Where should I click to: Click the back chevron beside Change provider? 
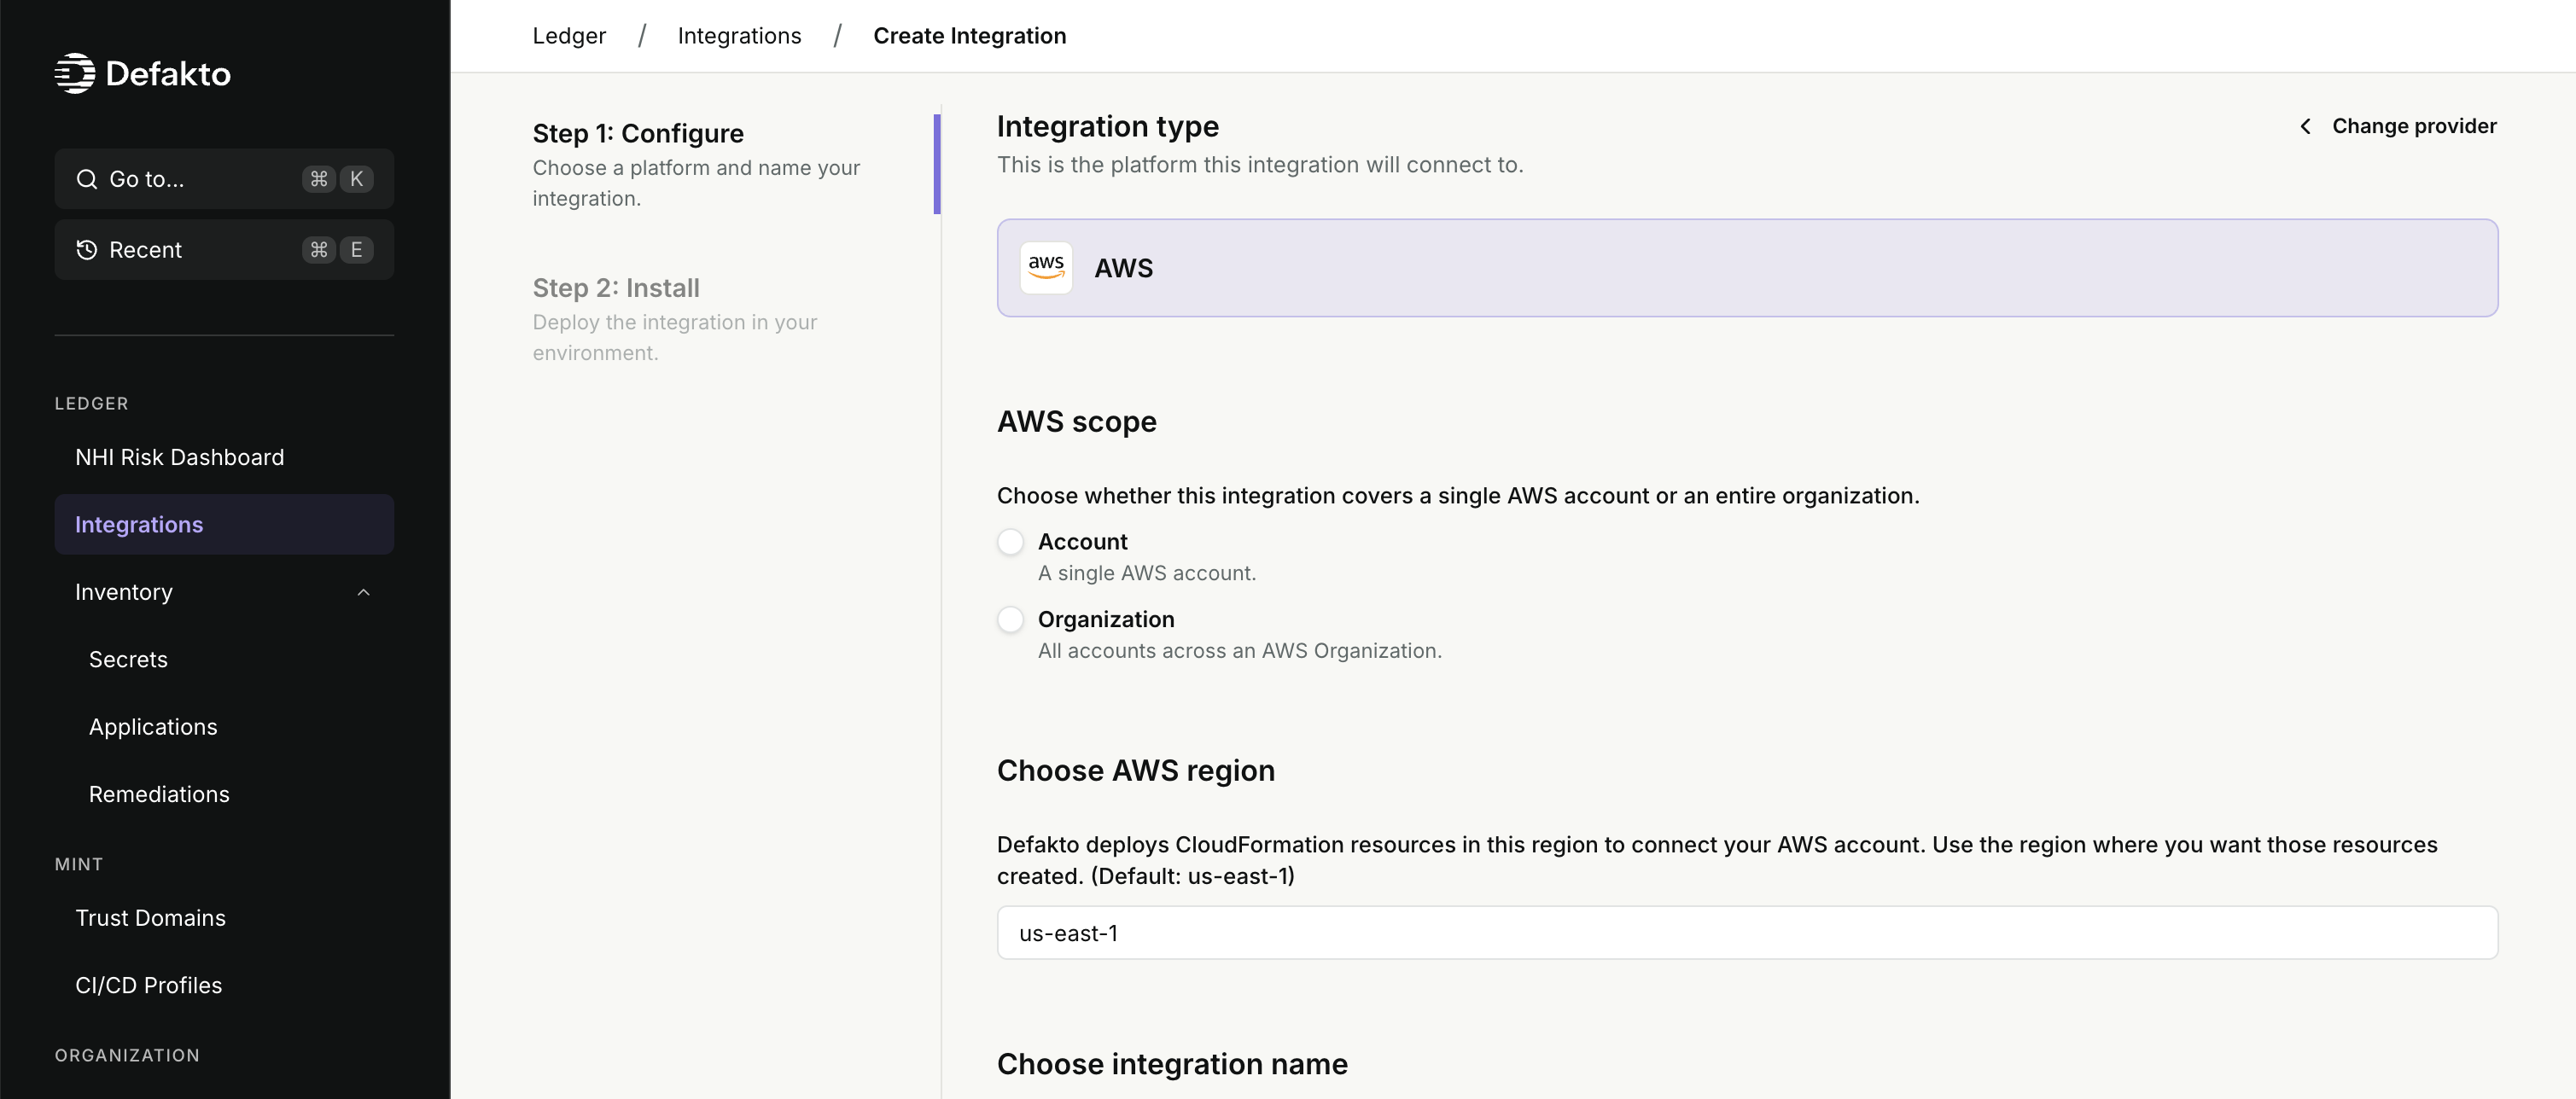pos(2305,126)
